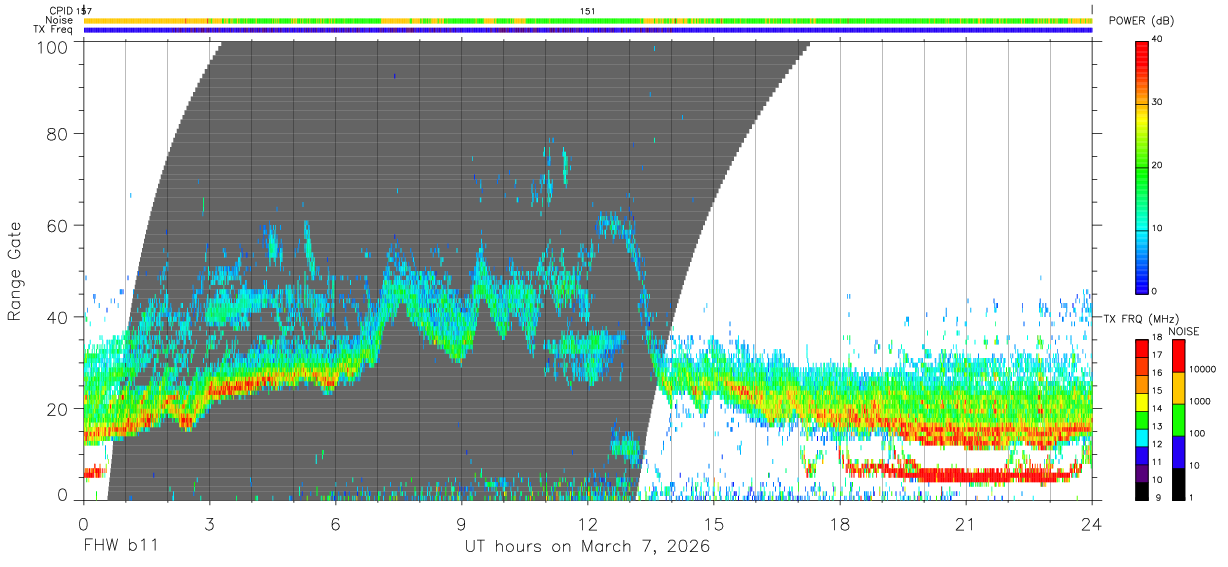Click the y-axis tick label '60'
1228x567 pixels.
tap(58, 225)
